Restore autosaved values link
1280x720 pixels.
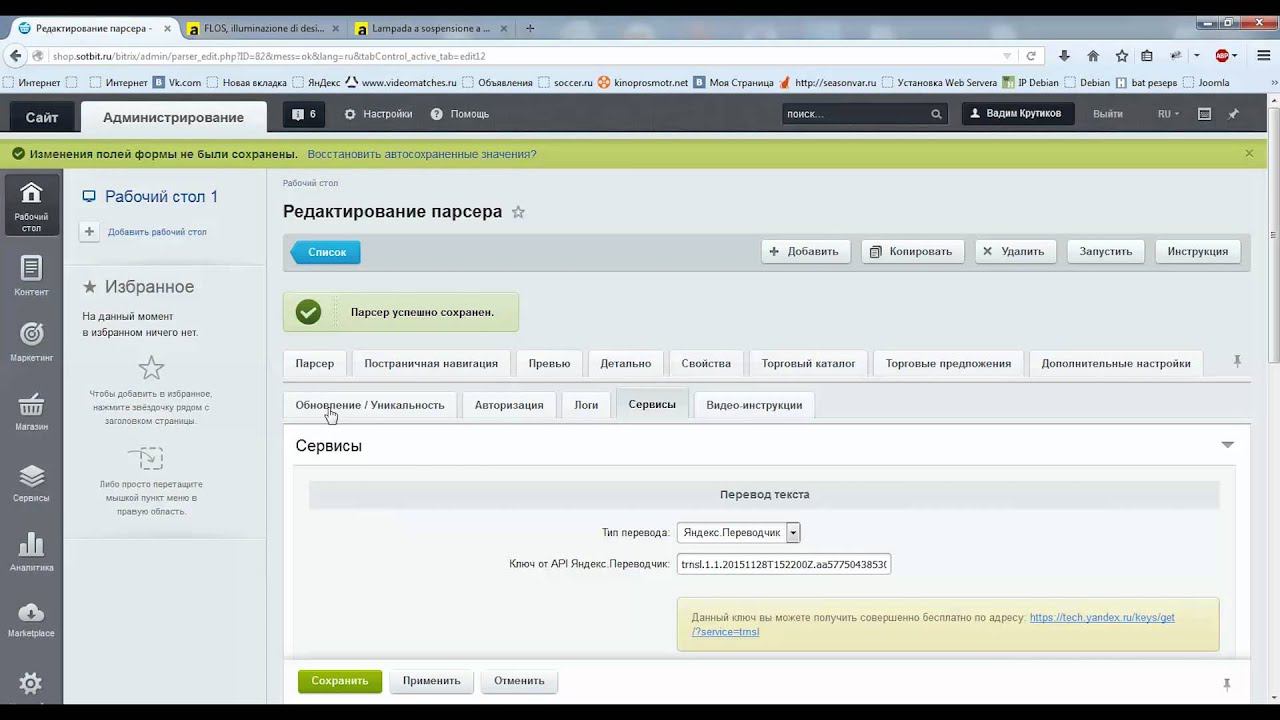coord(422,154)
